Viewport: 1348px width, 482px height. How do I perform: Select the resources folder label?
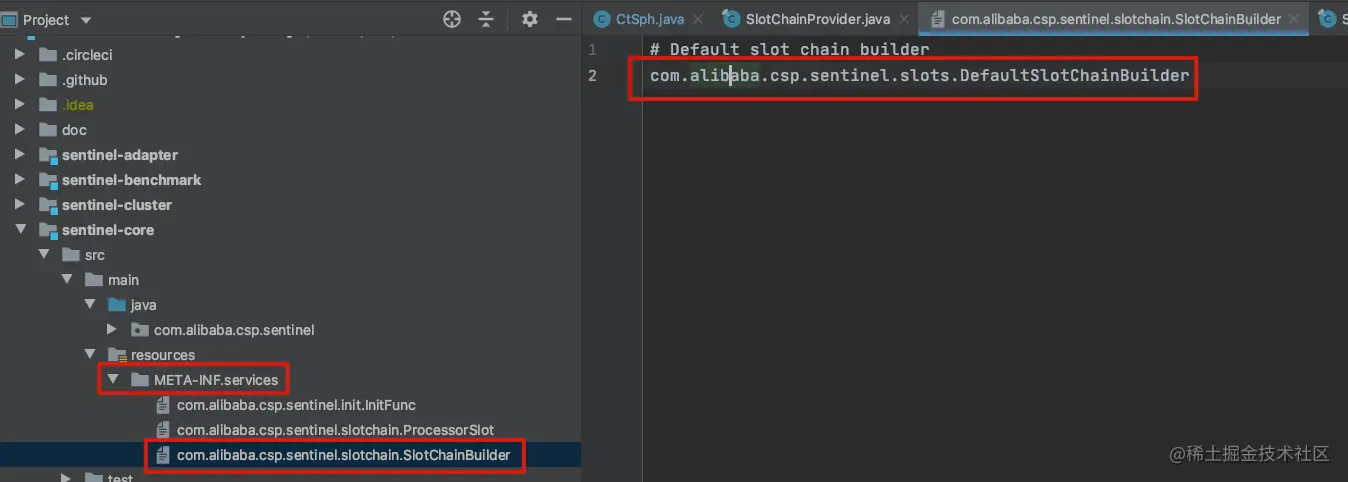[163, 355]
